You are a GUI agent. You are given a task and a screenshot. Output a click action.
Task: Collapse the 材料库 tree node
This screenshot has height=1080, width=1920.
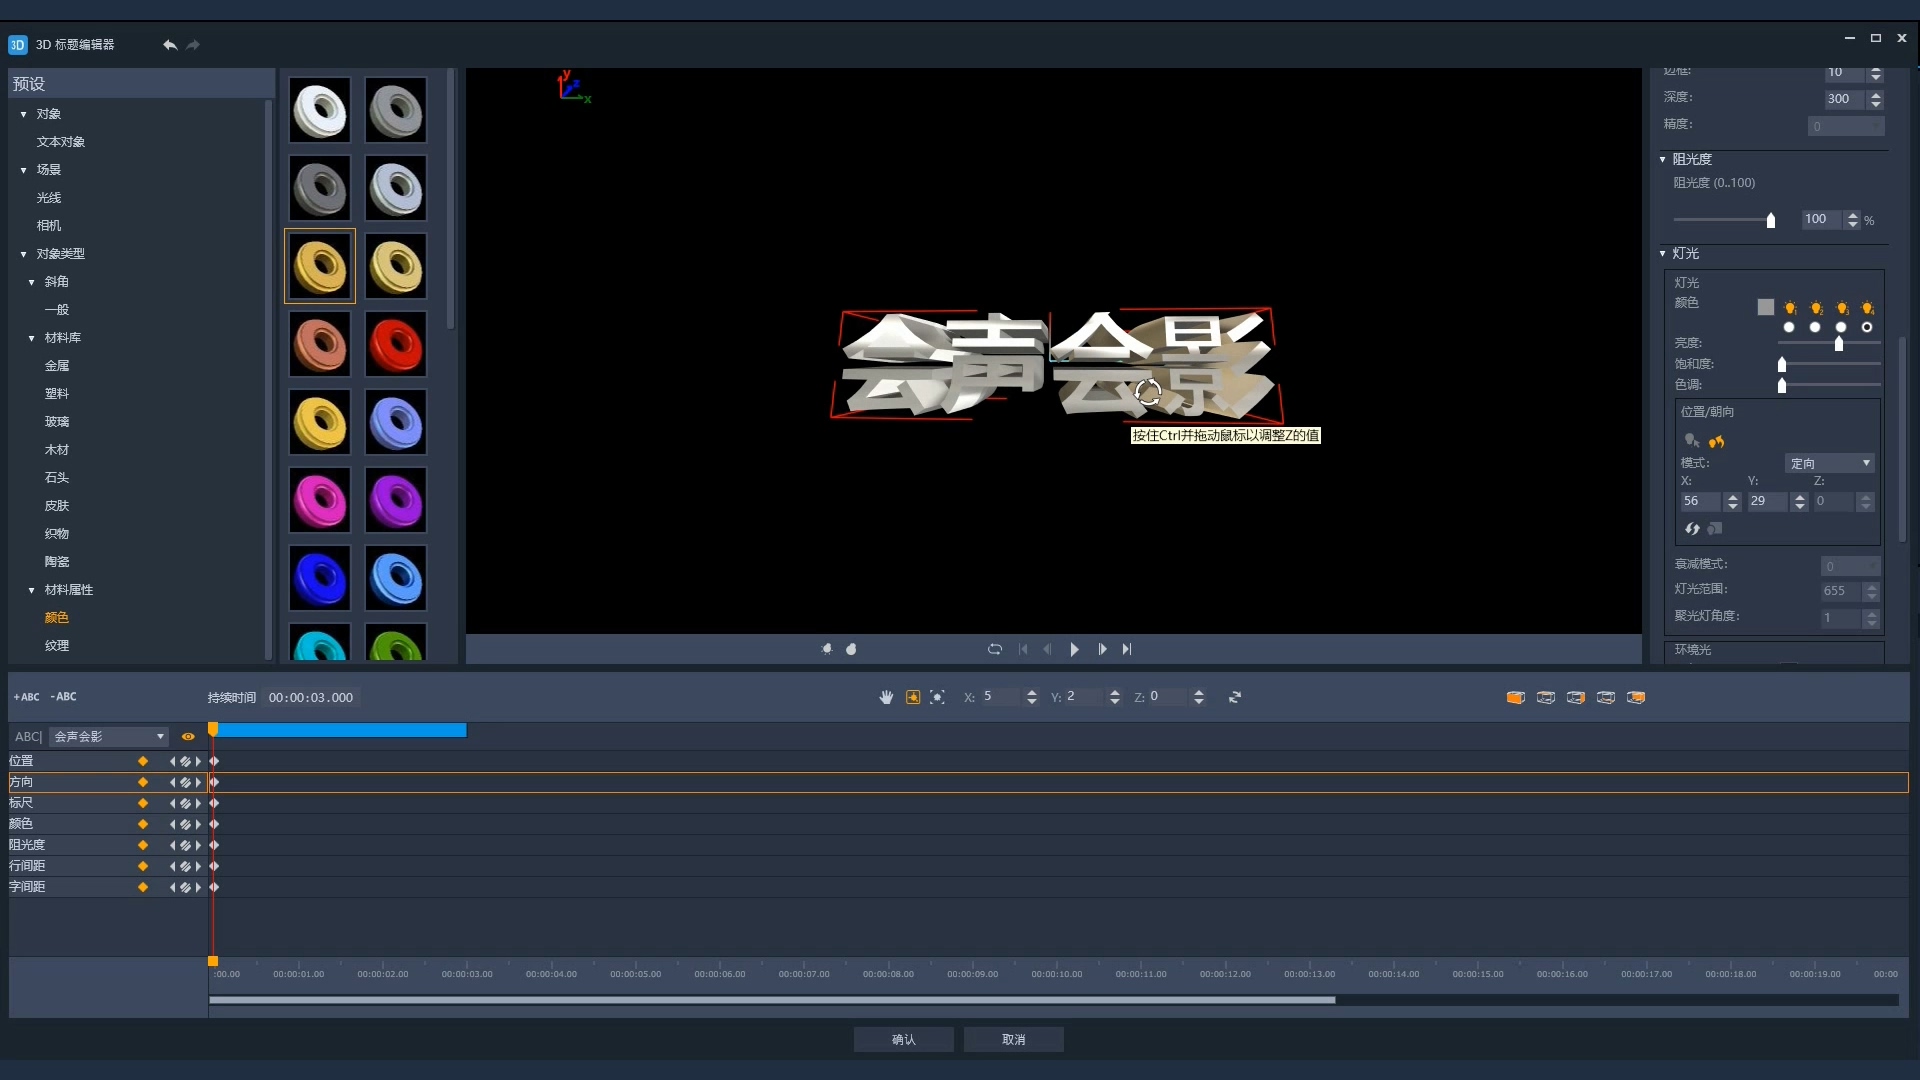tap(32, 338)
